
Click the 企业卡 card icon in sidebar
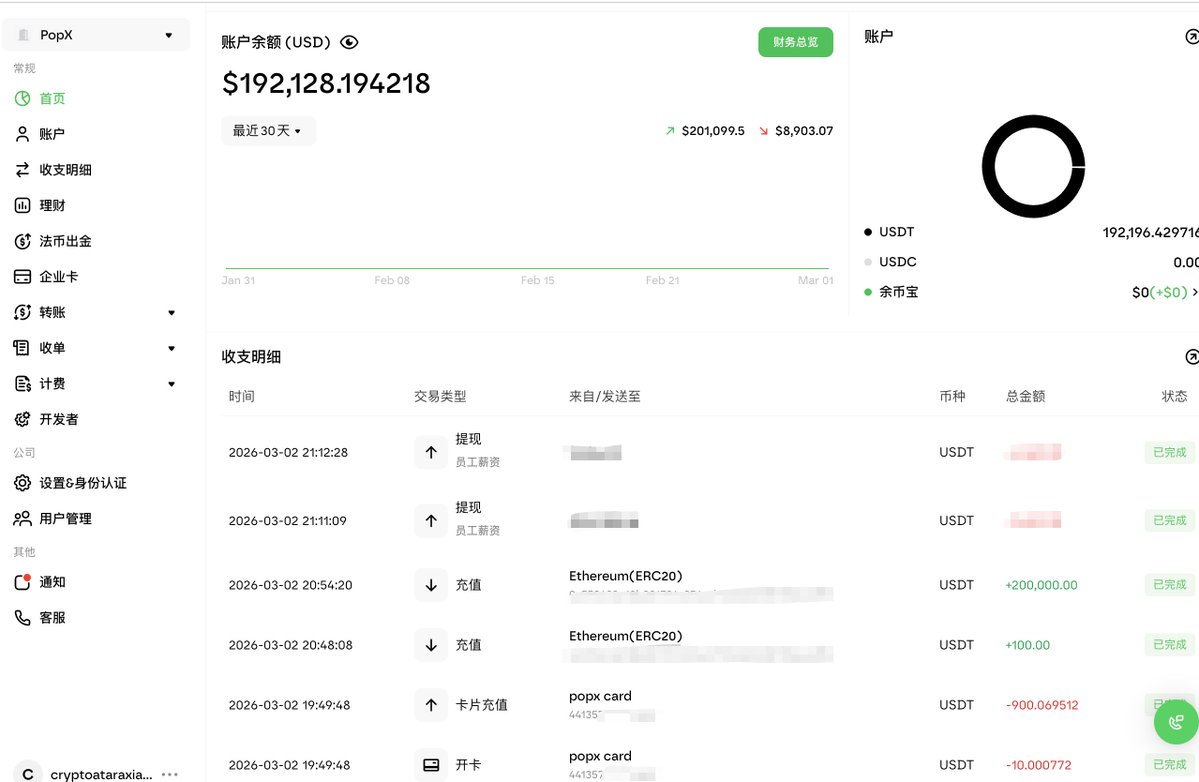point(22,277)
